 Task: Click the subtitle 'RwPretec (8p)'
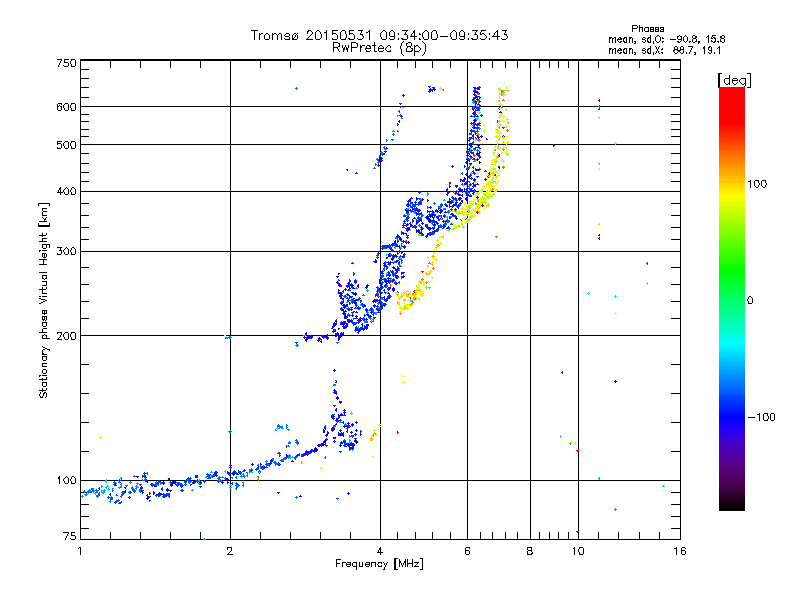[379, 48]
